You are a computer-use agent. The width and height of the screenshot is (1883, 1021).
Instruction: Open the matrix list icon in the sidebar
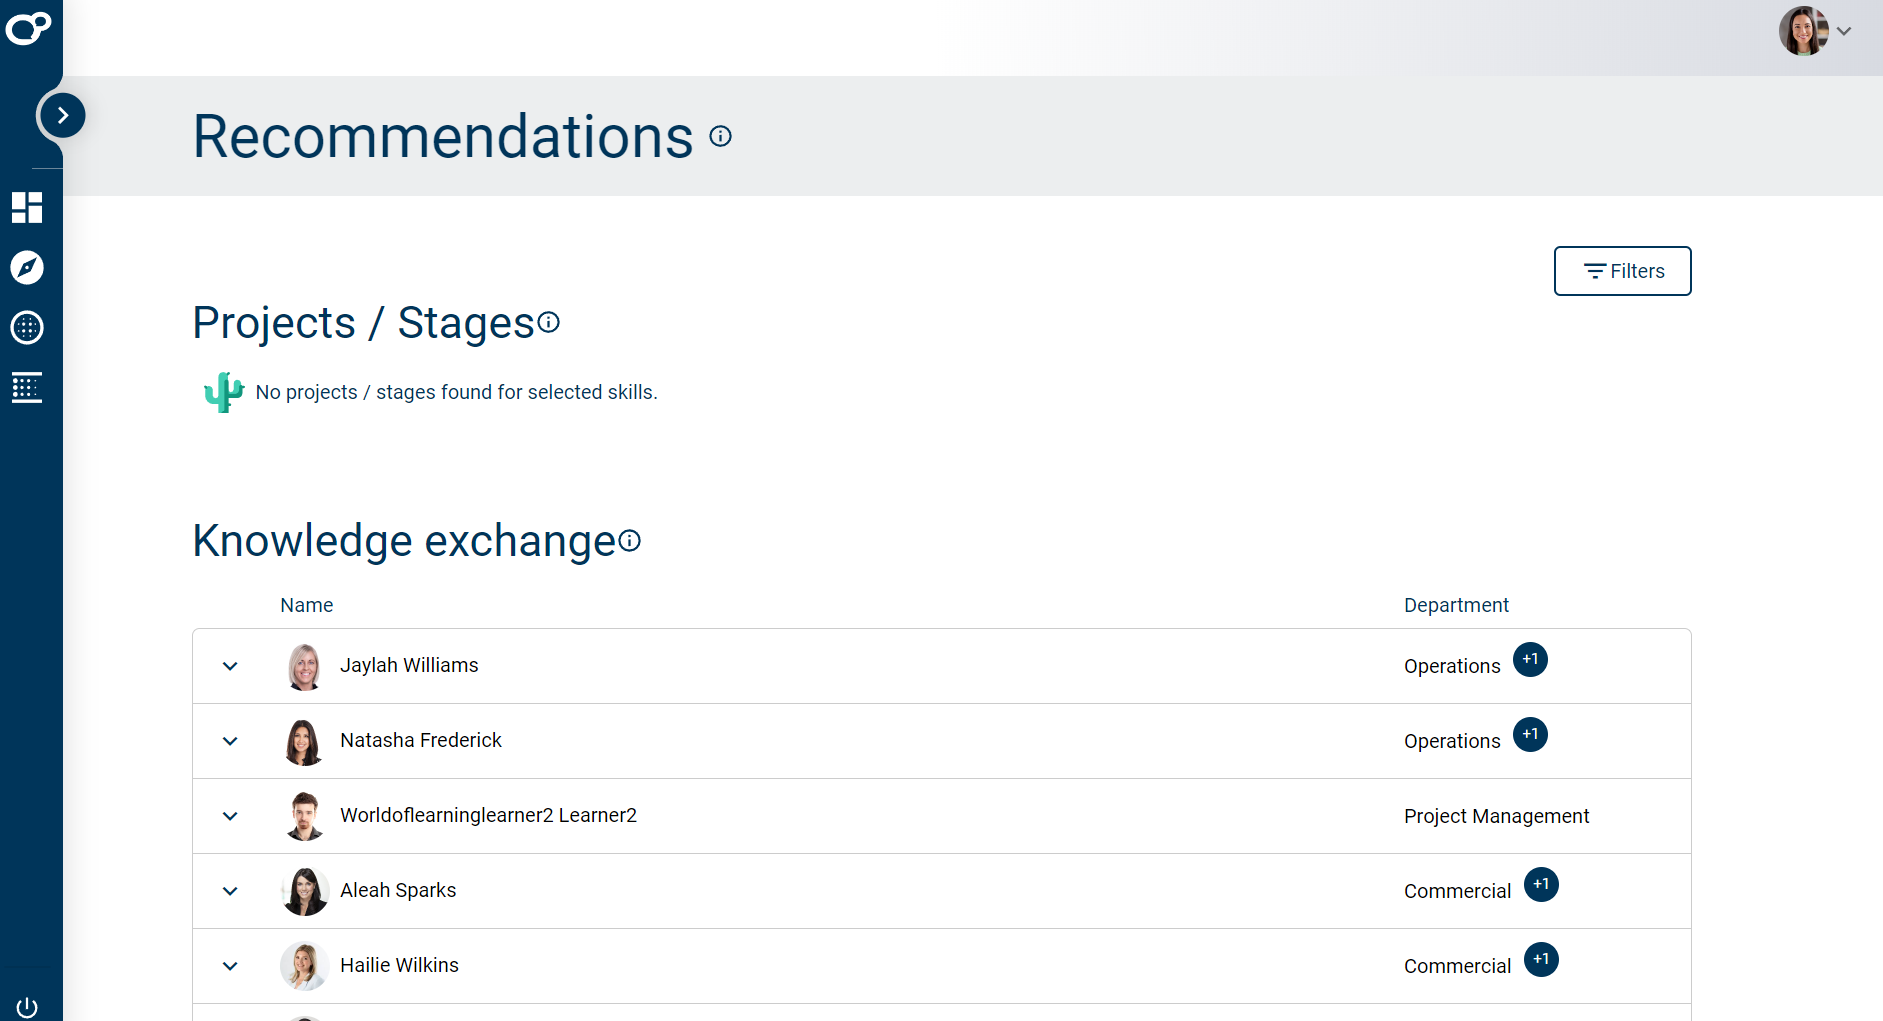tap(27, 388)
